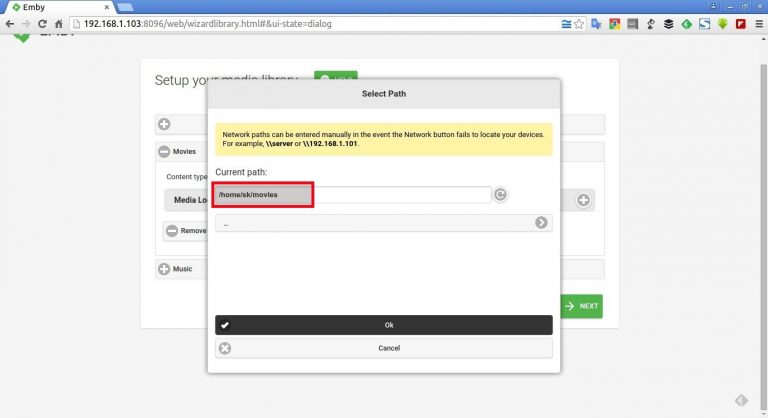768x418 pixels.
Task: Click the browser forward arrow
Action: click(x=26, y=24)
